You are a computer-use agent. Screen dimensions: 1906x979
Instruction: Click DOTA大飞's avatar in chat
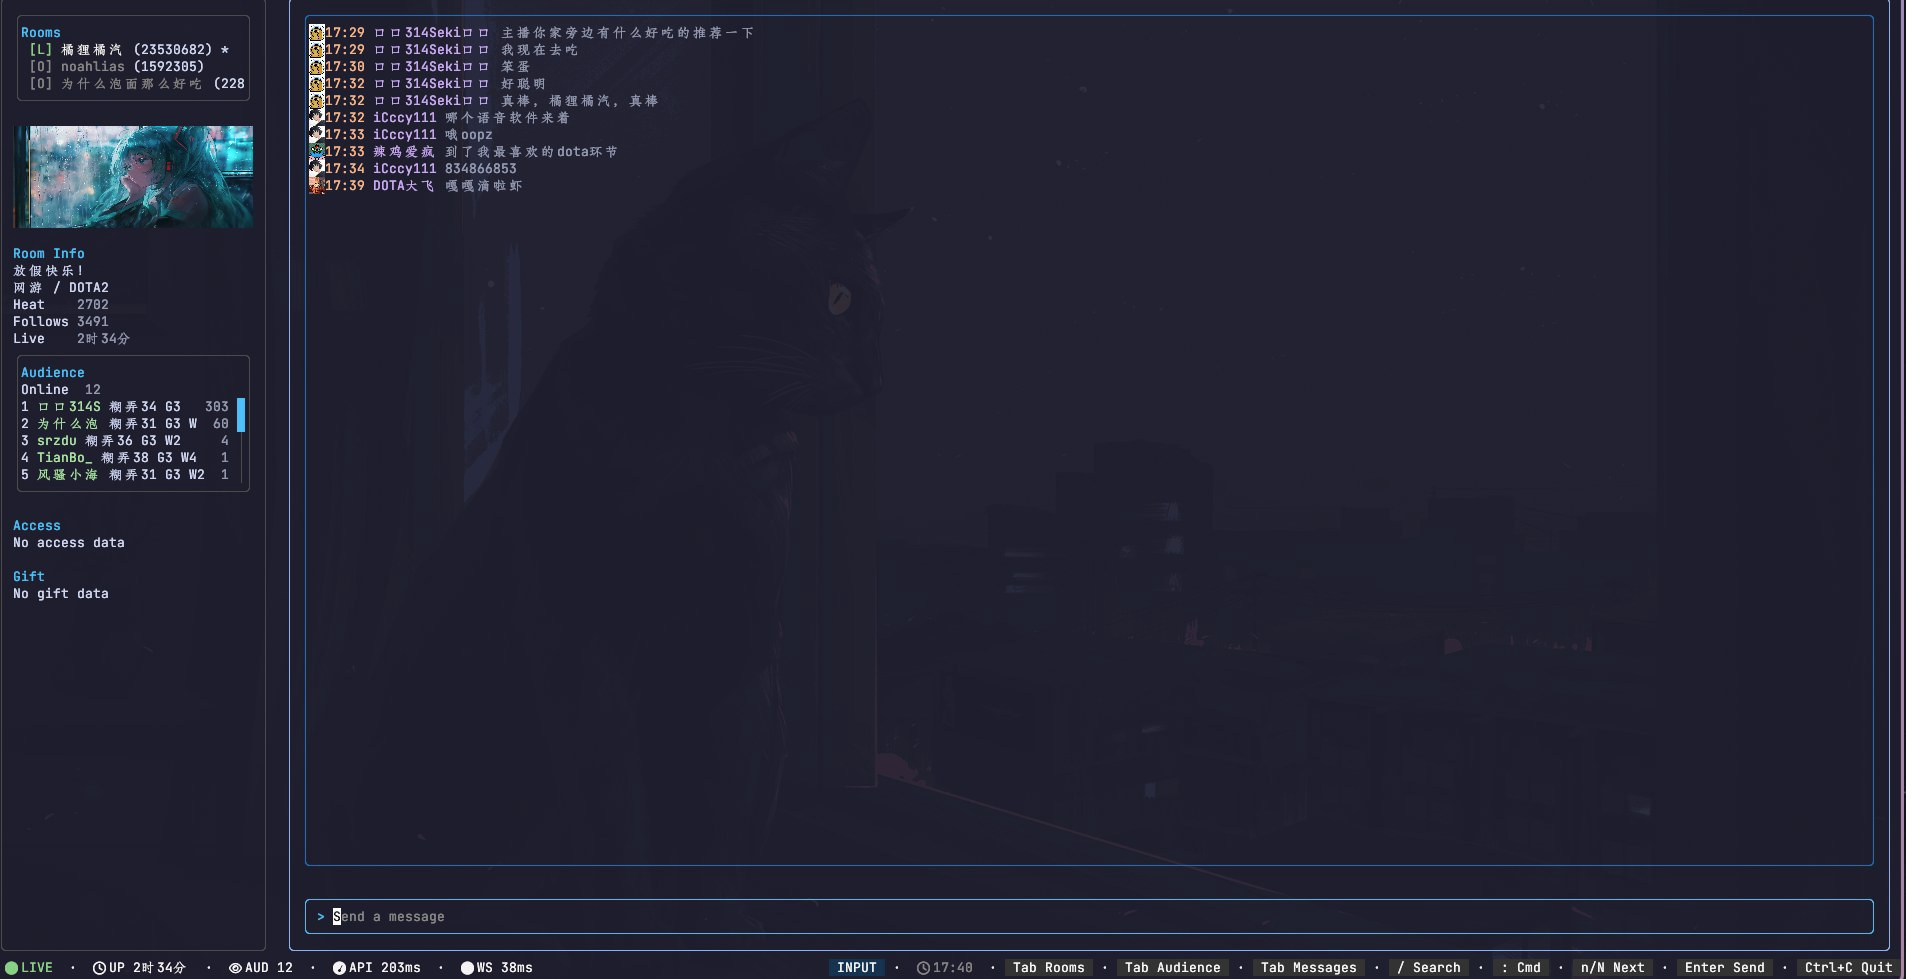pyautogui.click(x=316, y=186)
